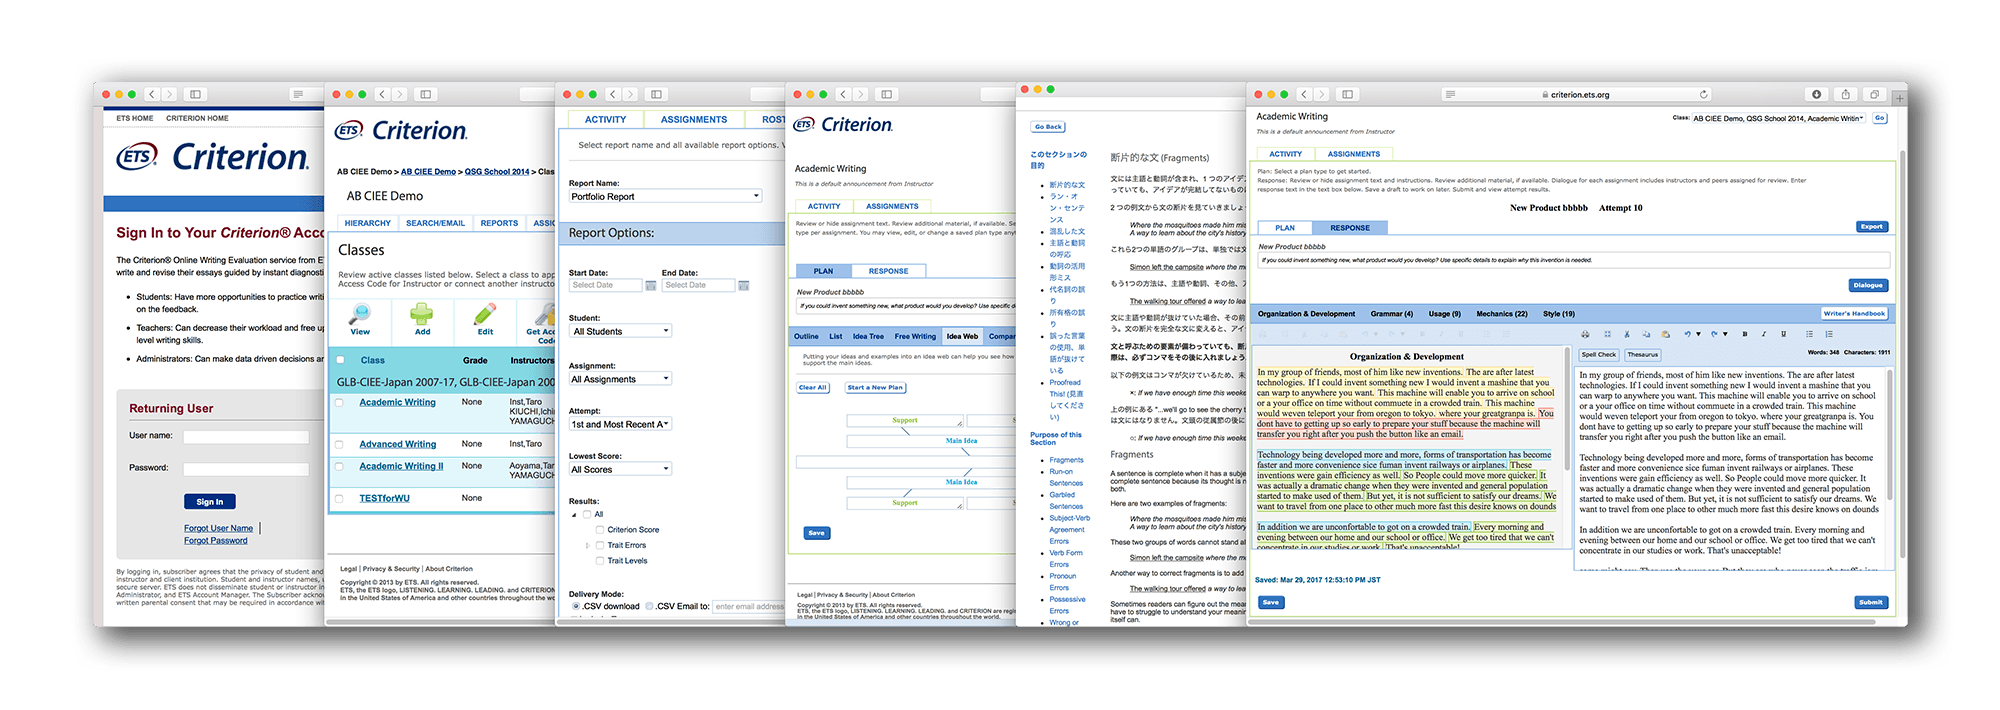The height and width of the screenshot is (710, 2000).
Task: Select the .CSV download radio button
Action: pyautogui.click(x=576, y=606)
